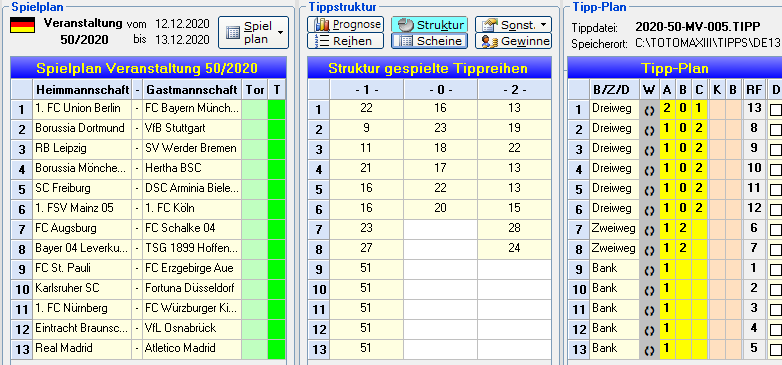Click the 1. FC Köln guest cell
The height and width of the screenshot is (365, 782).
point(192,209)
